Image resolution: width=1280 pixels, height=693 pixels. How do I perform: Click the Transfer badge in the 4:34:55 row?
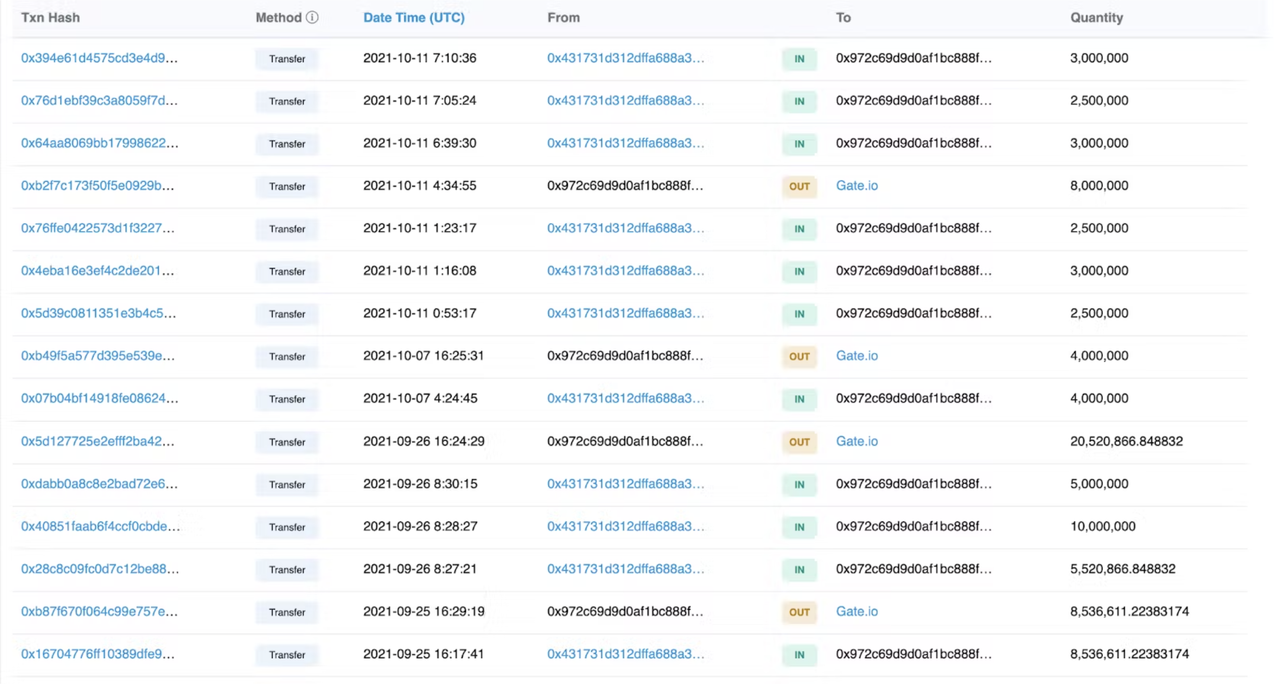coord(287,186)
